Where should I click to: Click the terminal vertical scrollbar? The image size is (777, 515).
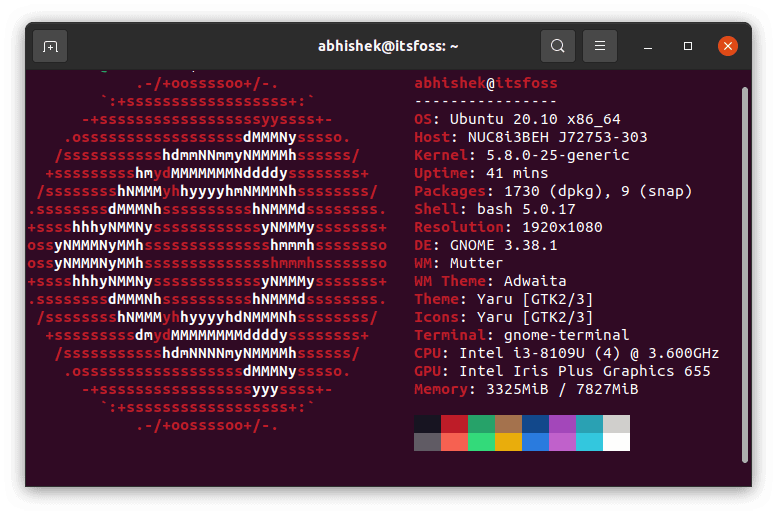(x=744, y=275)
